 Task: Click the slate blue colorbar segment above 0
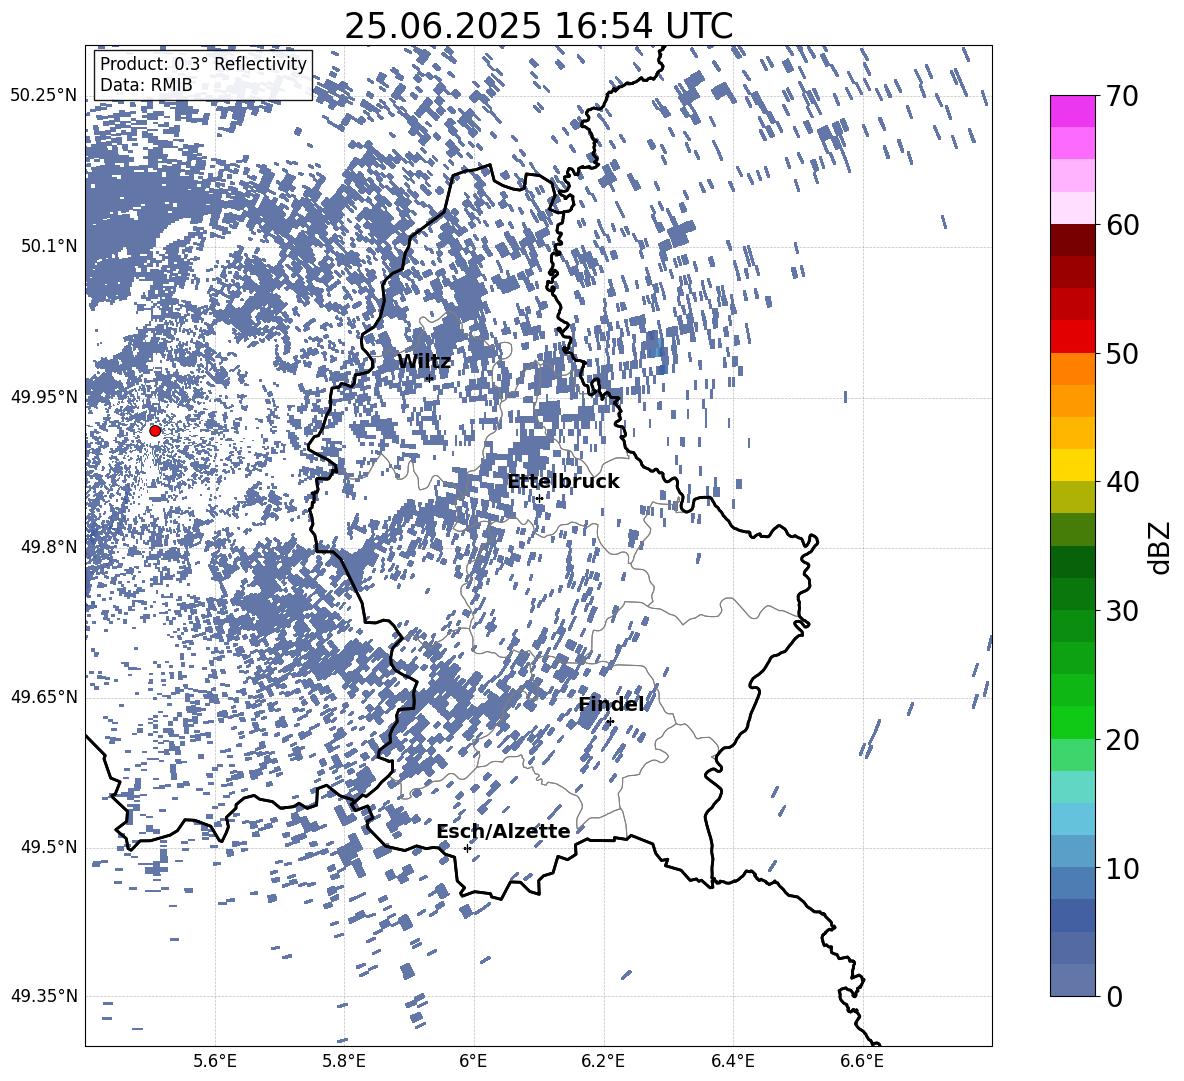(x=1072, y=980)
